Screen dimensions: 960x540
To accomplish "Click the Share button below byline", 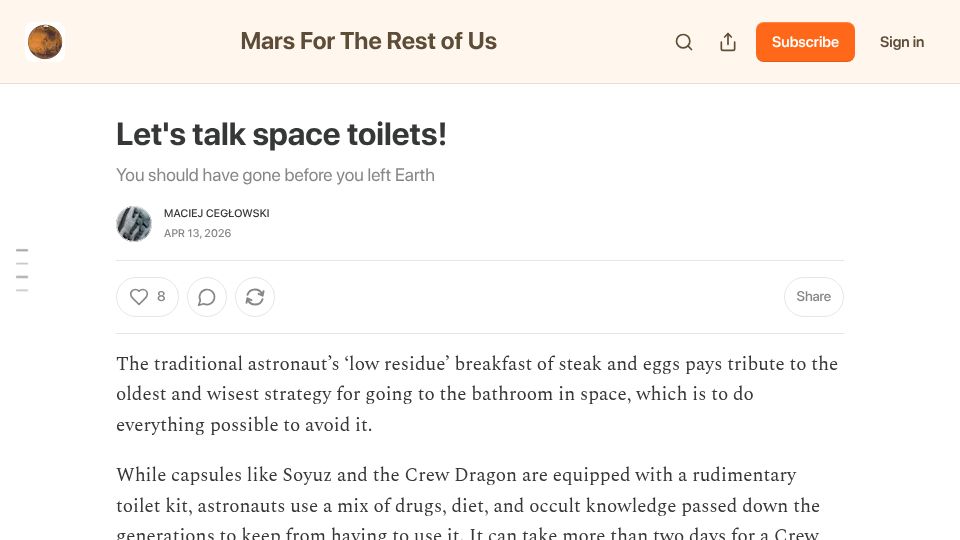I will [x=814, y=297].
